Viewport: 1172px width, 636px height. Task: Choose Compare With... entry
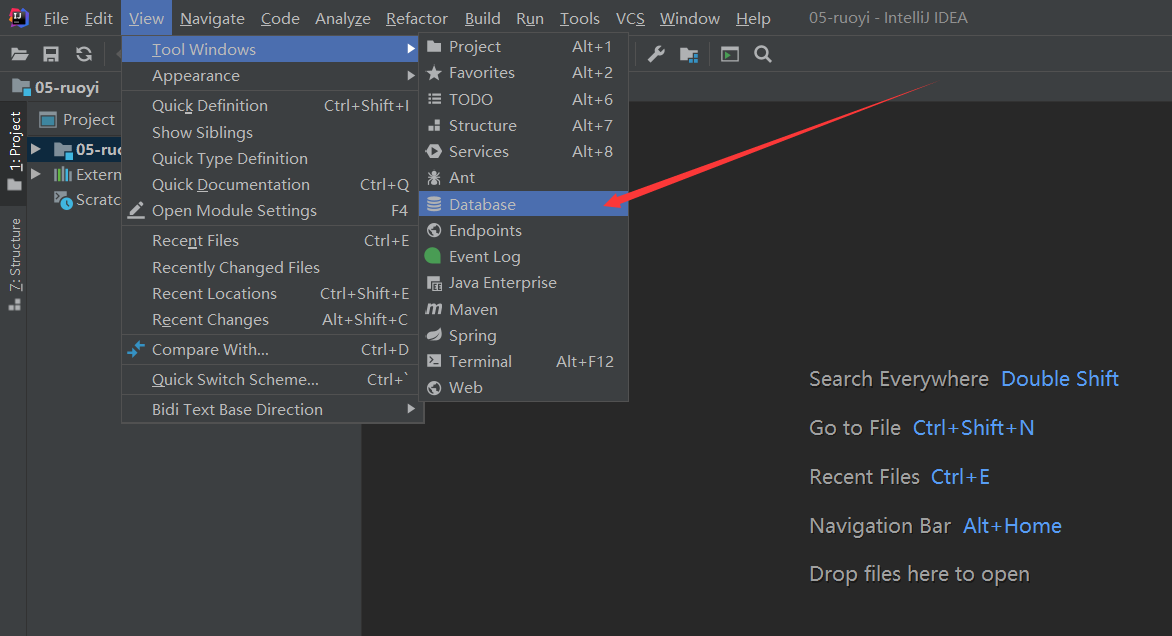272,350
